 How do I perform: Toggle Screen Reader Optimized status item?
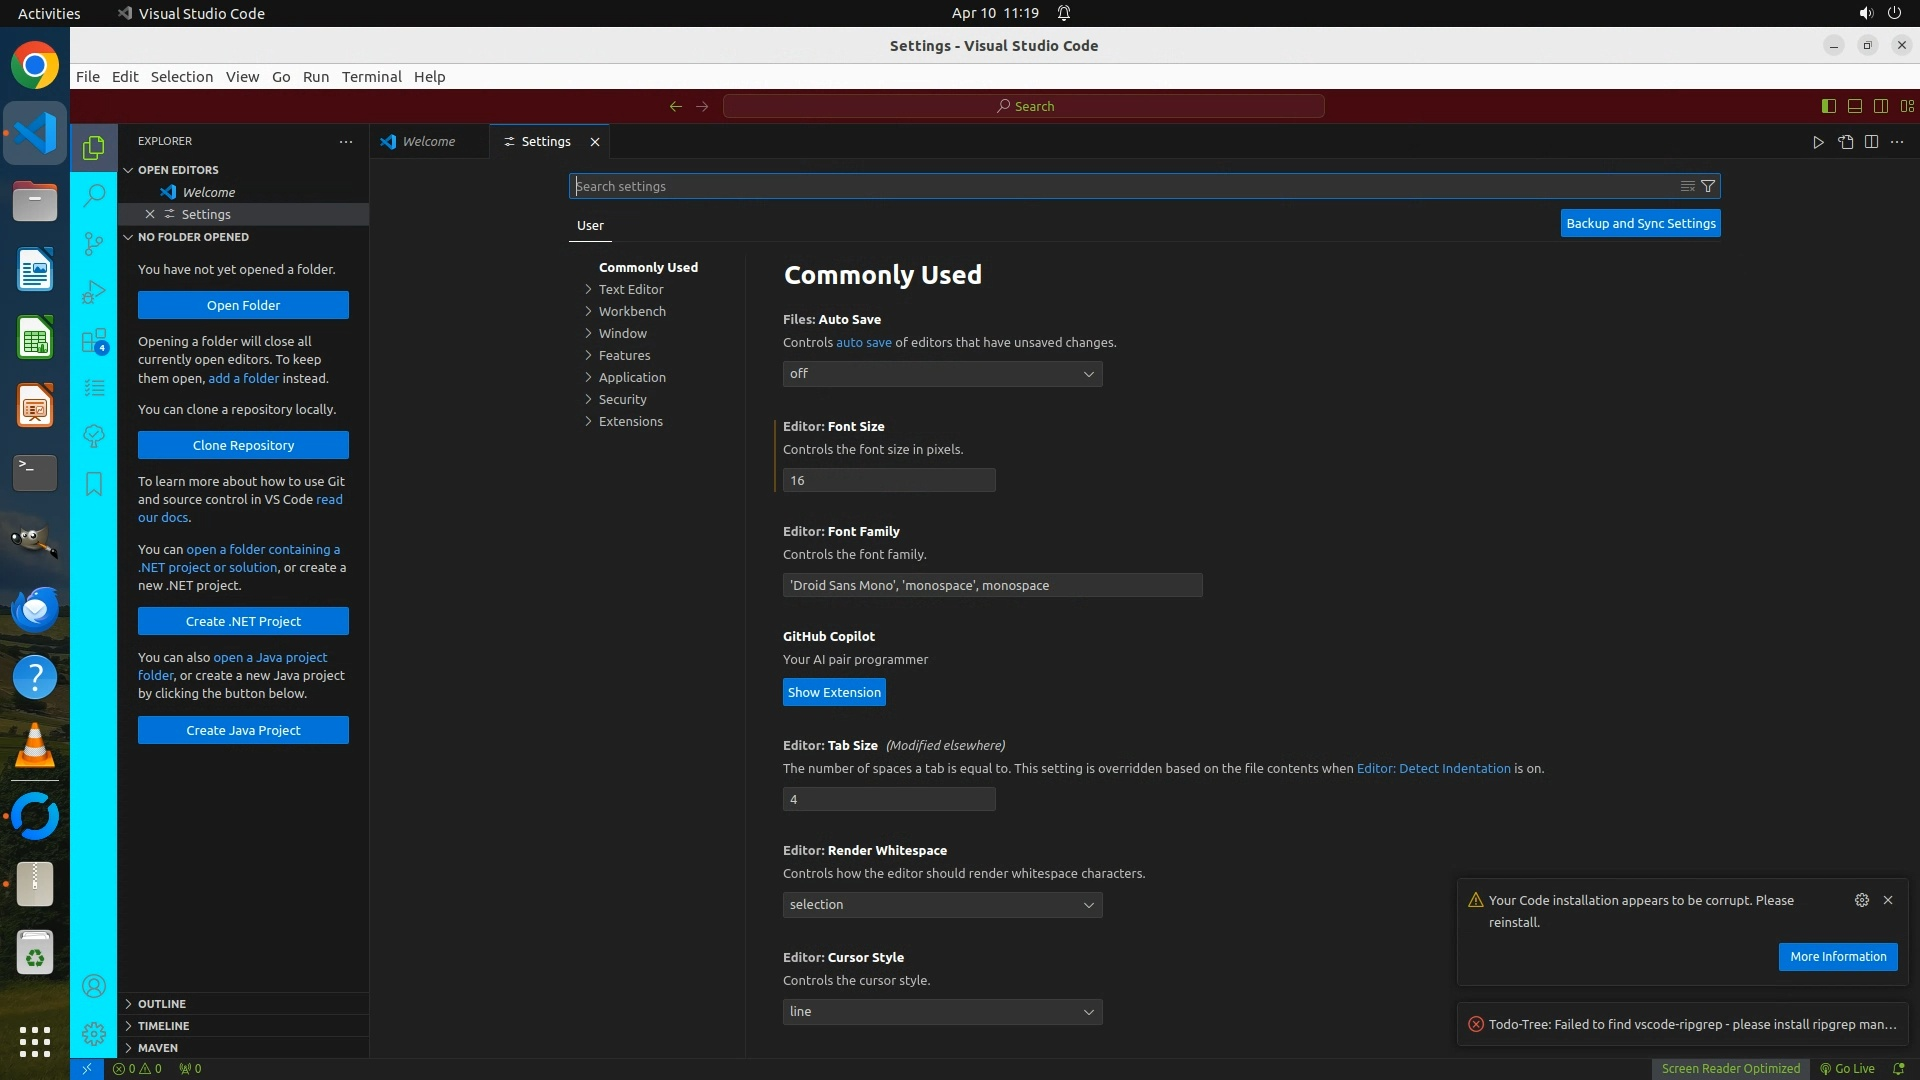coord(1730,1068)
